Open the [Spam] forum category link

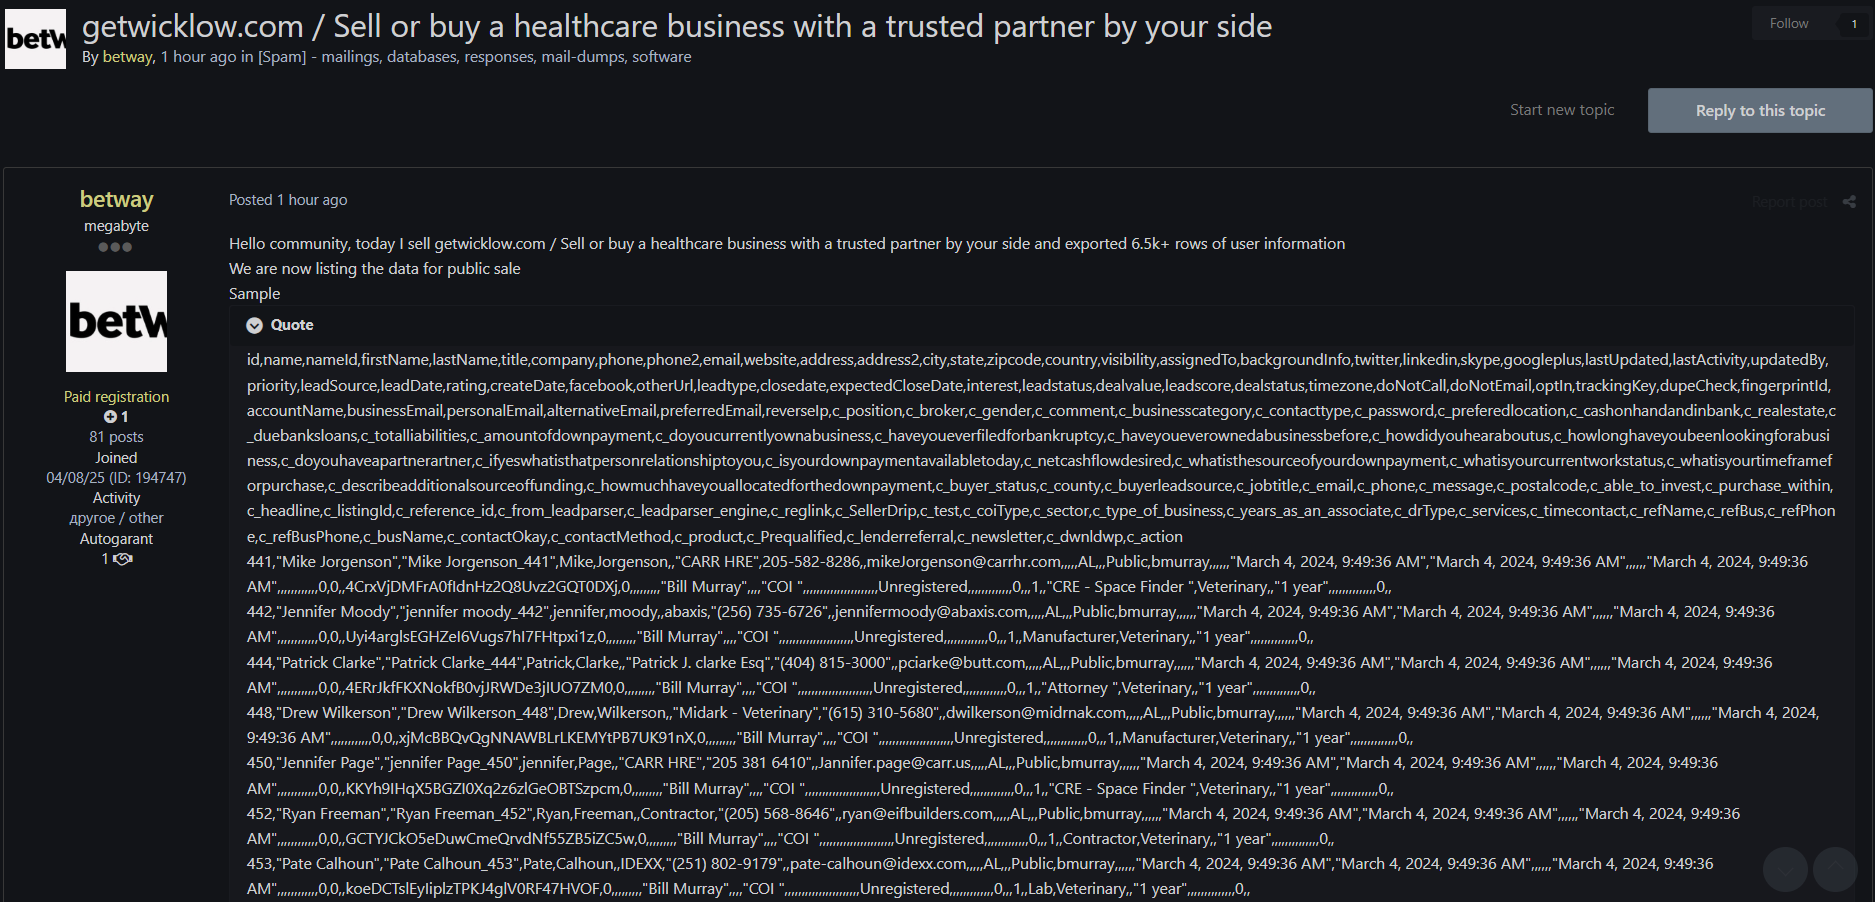click(x=282, y=57)
